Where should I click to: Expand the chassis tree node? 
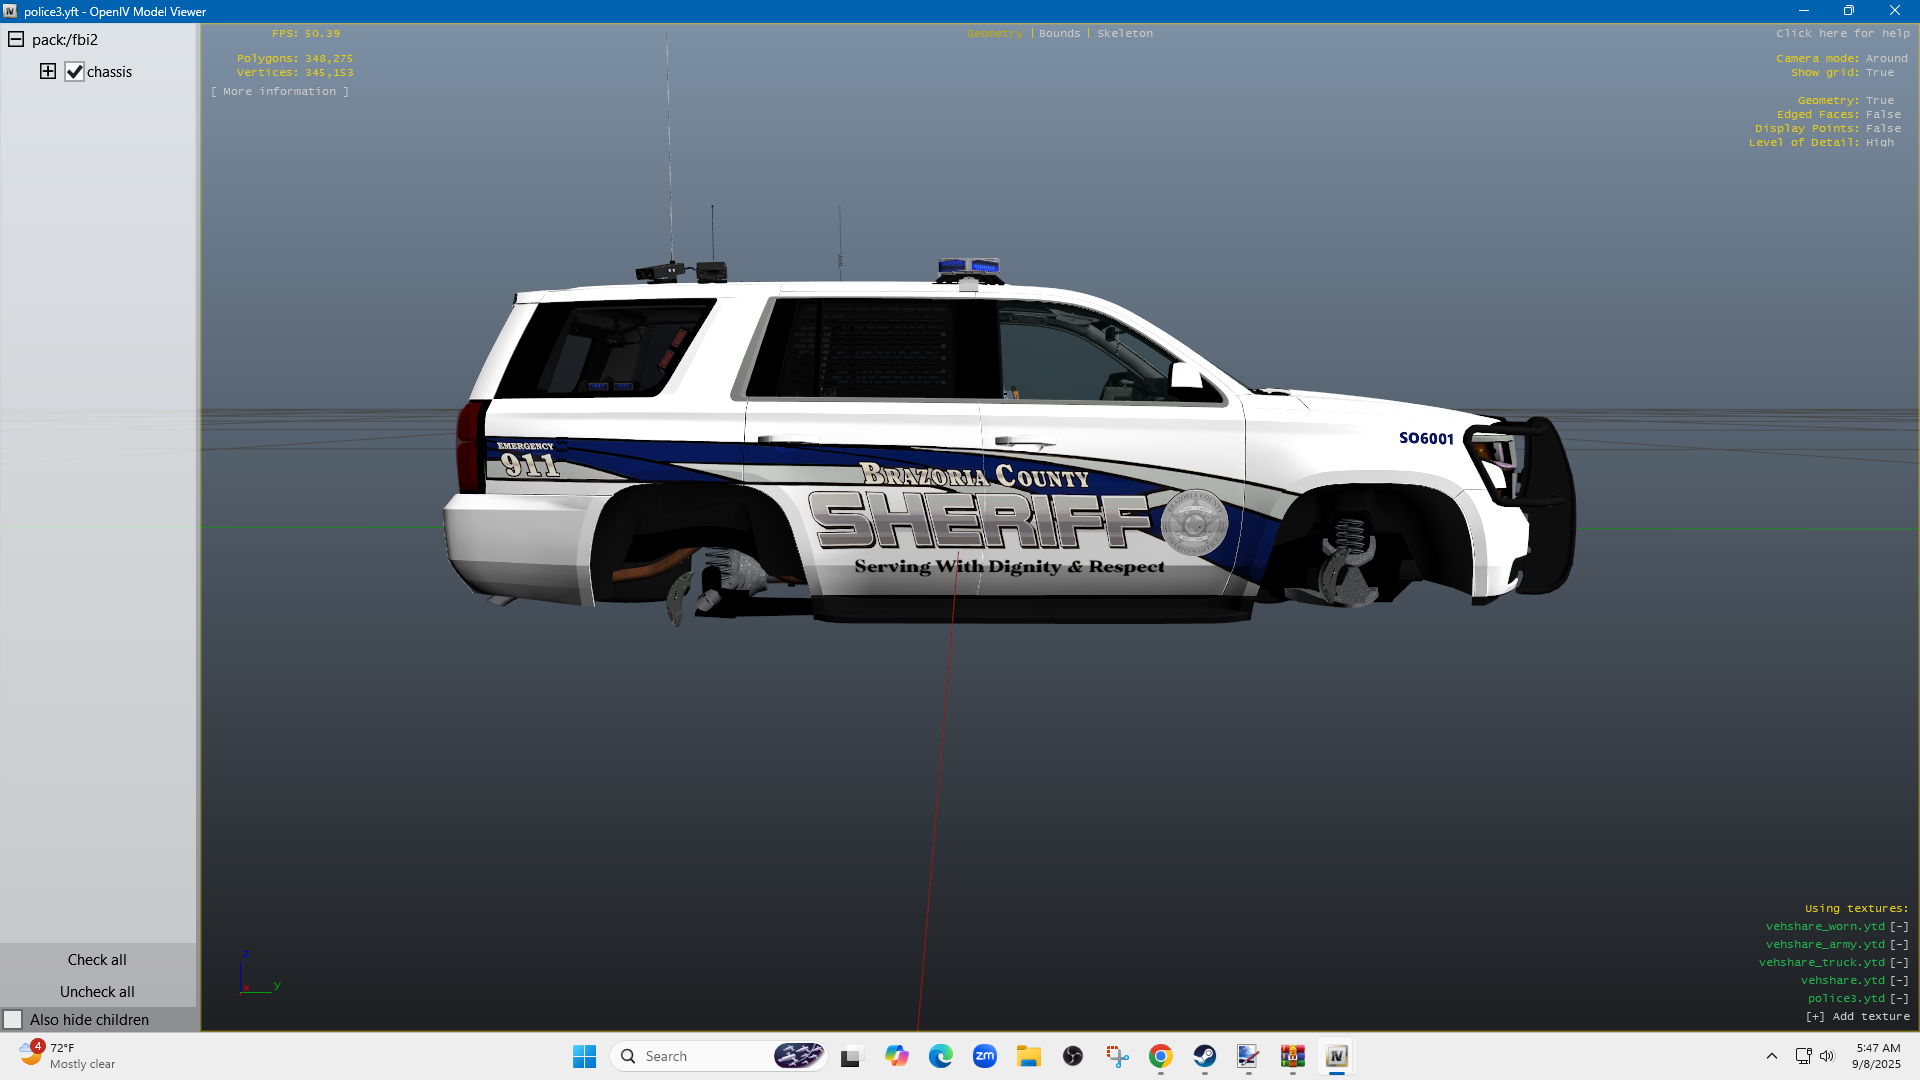click(48, 71)
